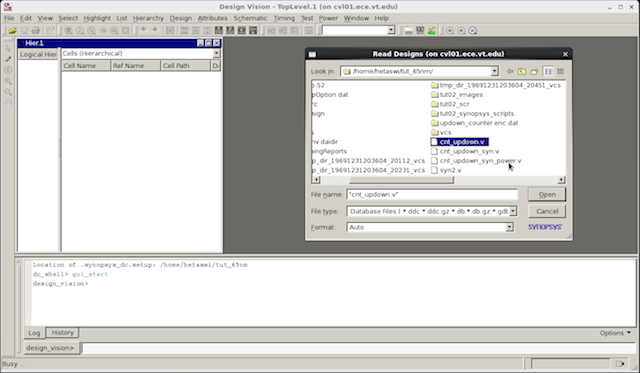Go back with the dialog's left arrow icon

[x=510, y=71]
